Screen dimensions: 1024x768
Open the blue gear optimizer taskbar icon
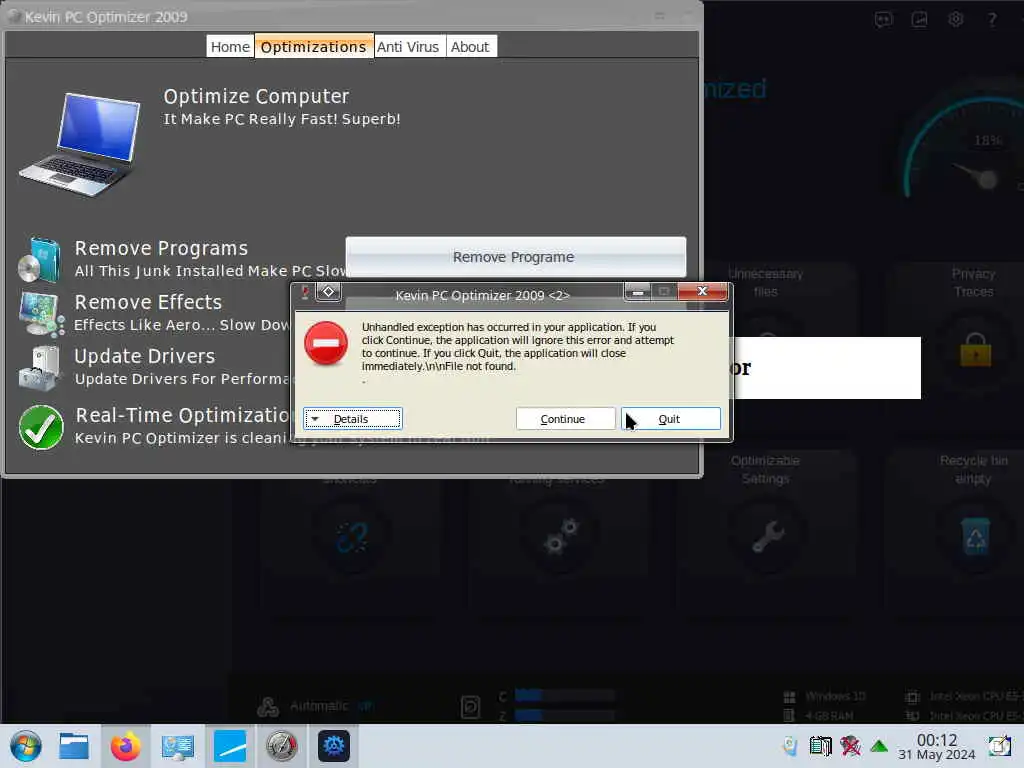(x=334, y=746)
